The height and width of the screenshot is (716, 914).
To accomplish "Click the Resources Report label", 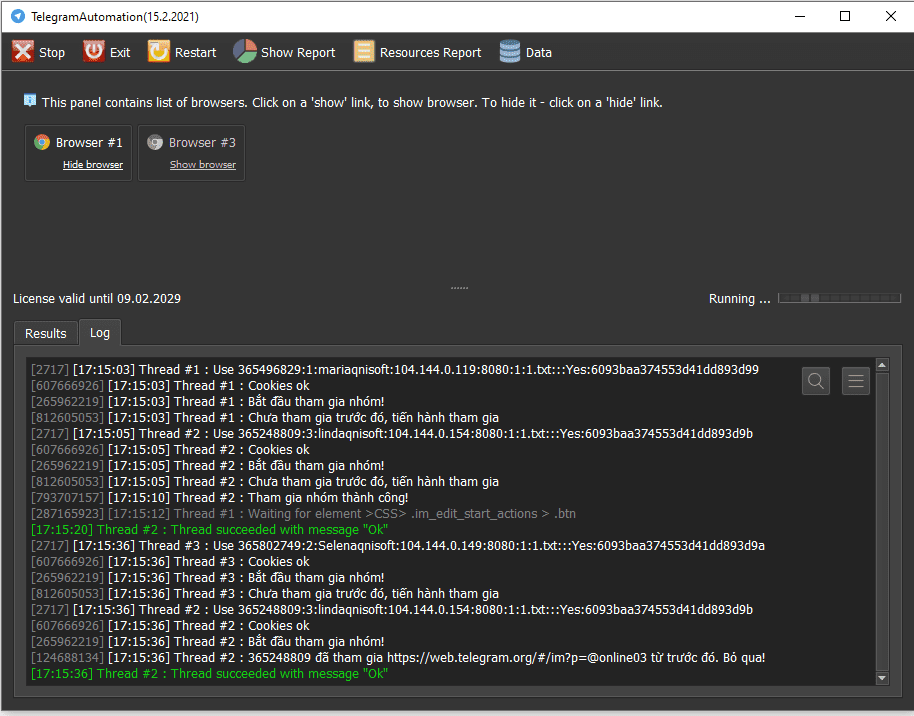I will point(431,52).
